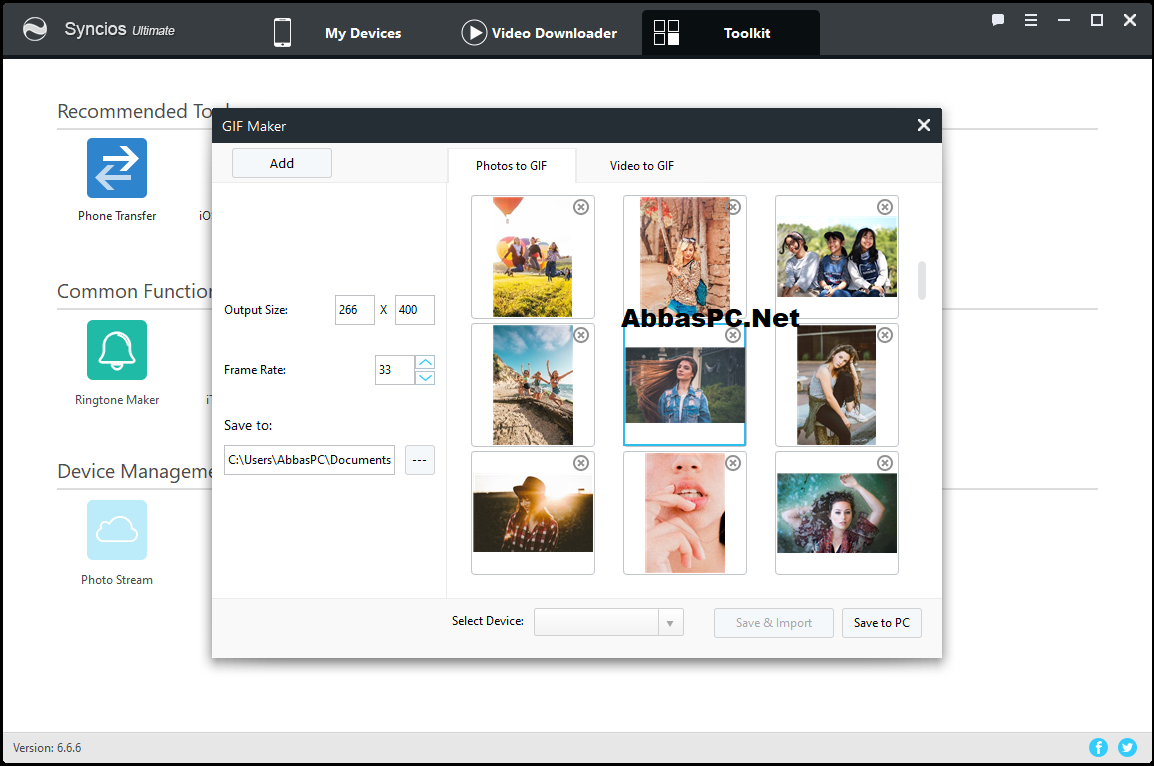Increase the frame rate value
This screenshot has width=1154, height=766.
[425, 362]
